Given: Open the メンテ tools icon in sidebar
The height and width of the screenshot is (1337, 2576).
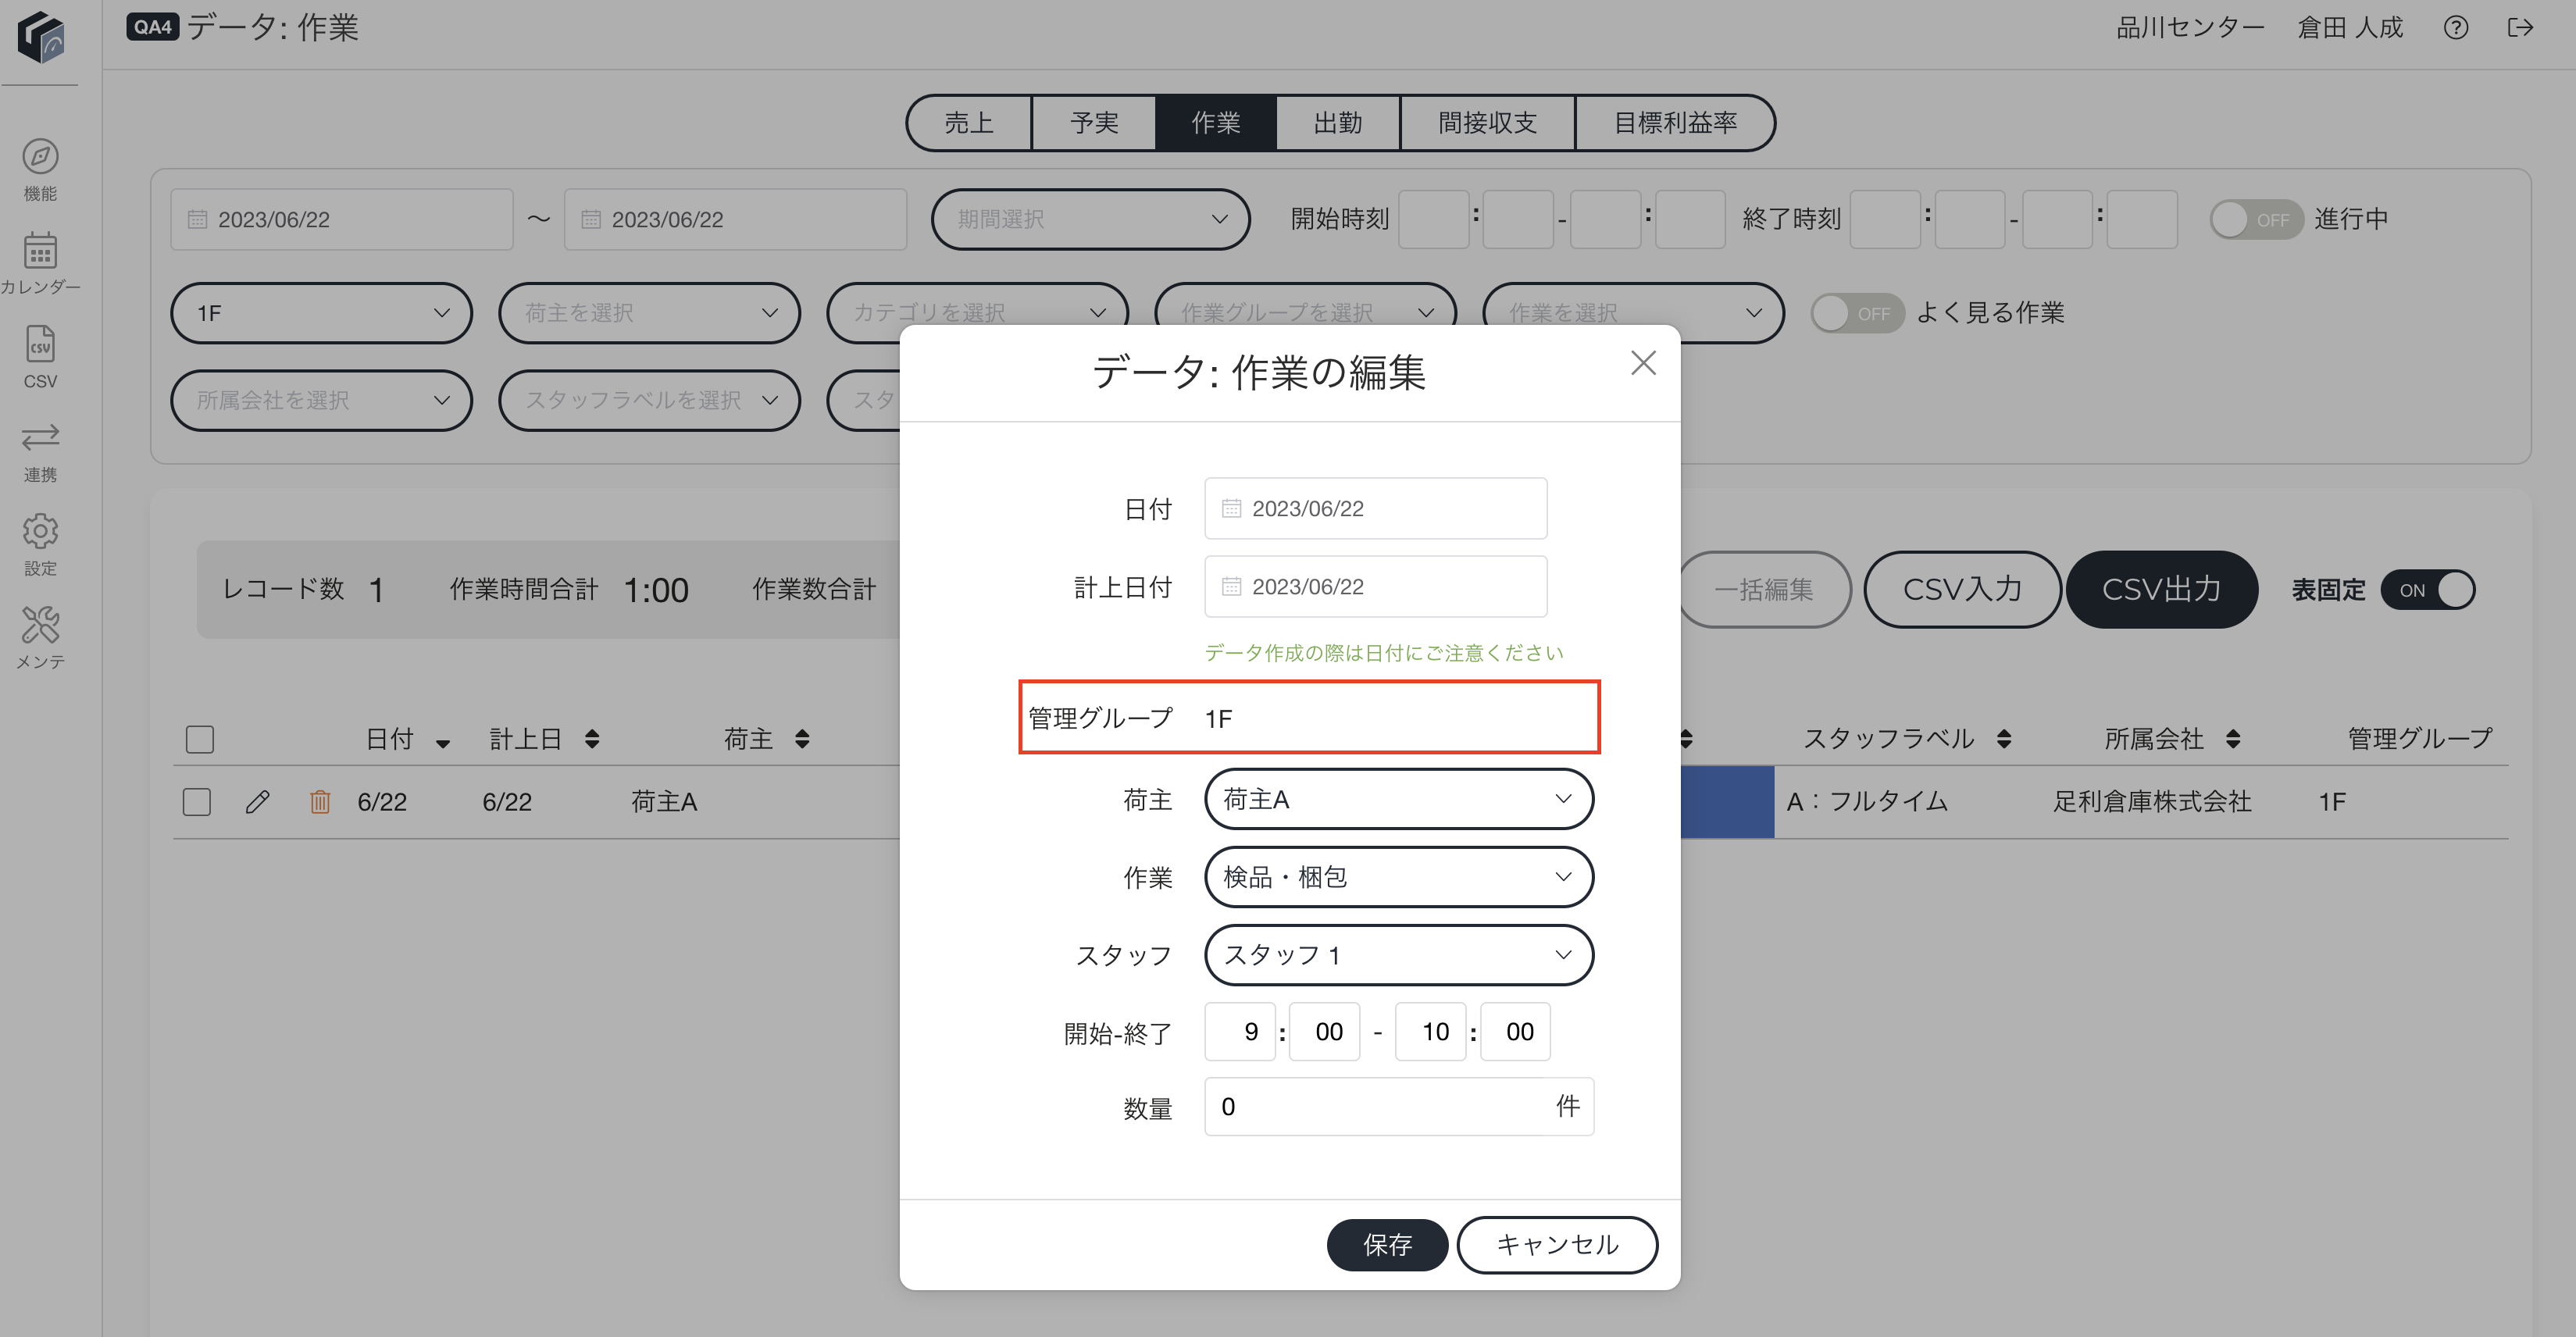Looking at the screenshot, I should click(x=40, y=625).
